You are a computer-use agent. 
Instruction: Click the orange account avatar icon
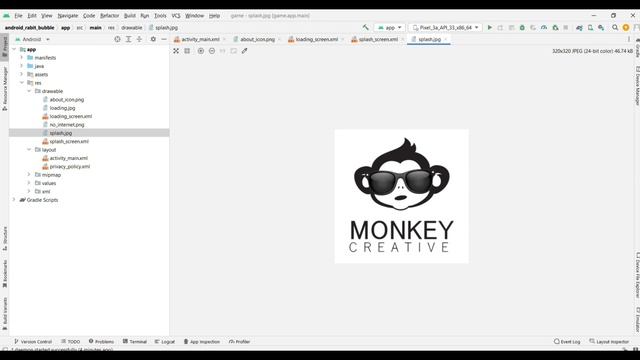tap(626, 27)
